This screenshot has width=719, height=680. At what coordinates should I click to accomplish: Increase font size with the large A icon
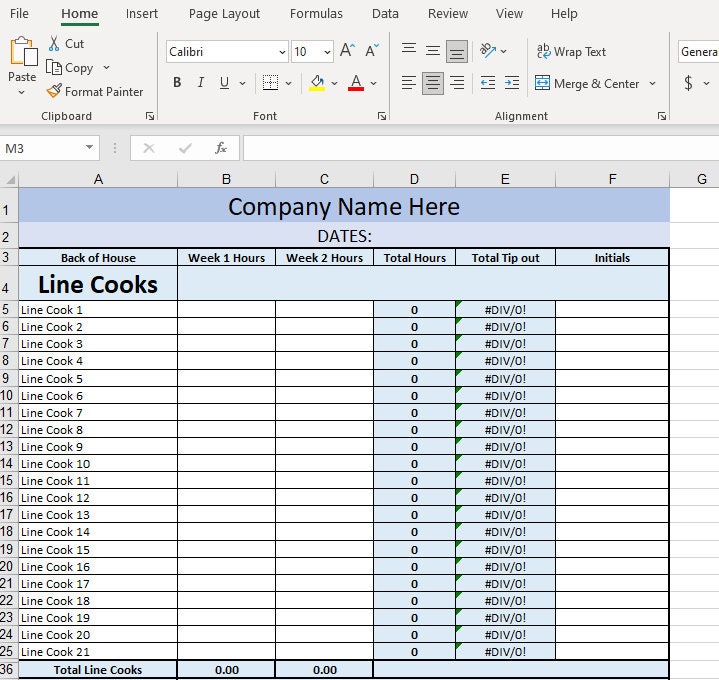pyautogui.click(x=347, y=50)
